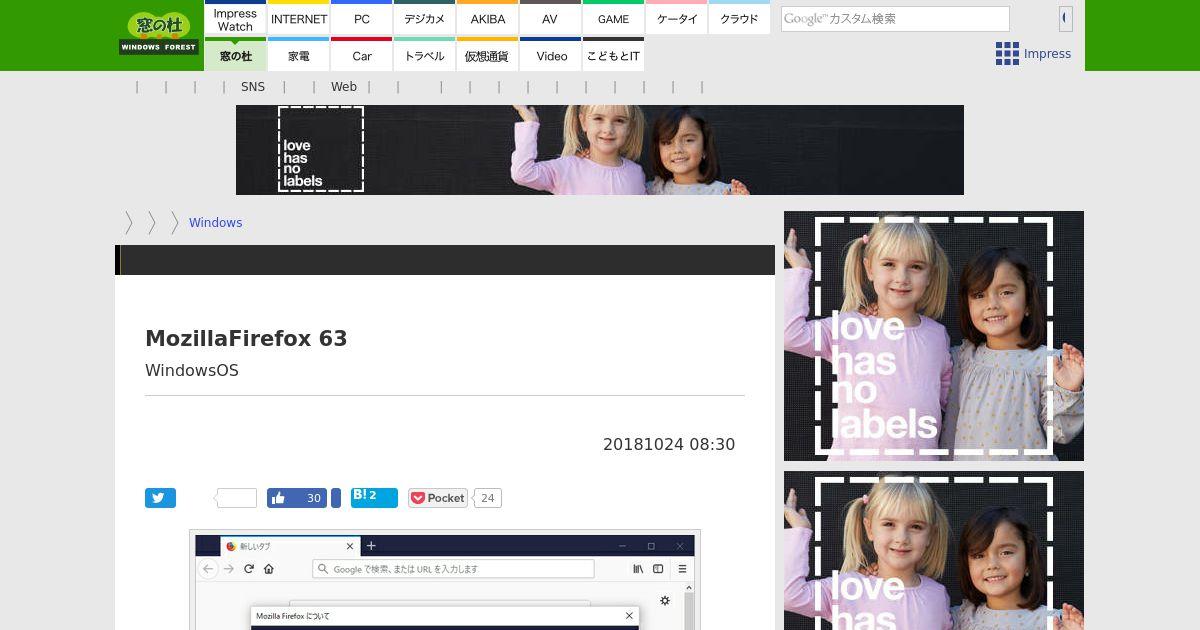Click the Facebook like button showing 30

tap(297, 498)
